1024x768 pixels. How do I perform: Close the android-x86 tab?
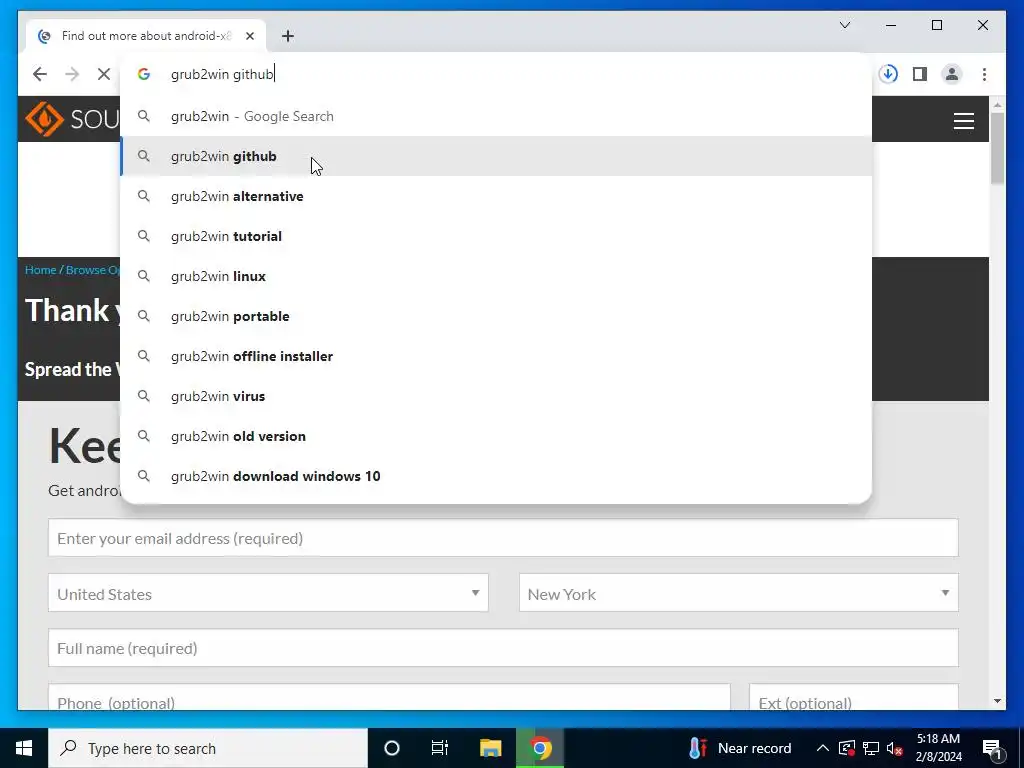(249, 36)
